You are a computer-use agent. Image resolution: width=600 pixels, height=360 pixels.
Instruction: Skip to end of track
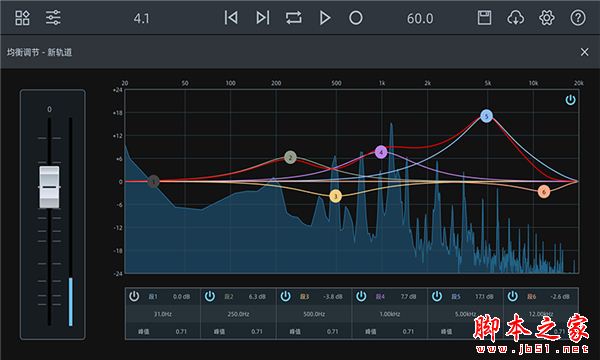click(262, 18)
